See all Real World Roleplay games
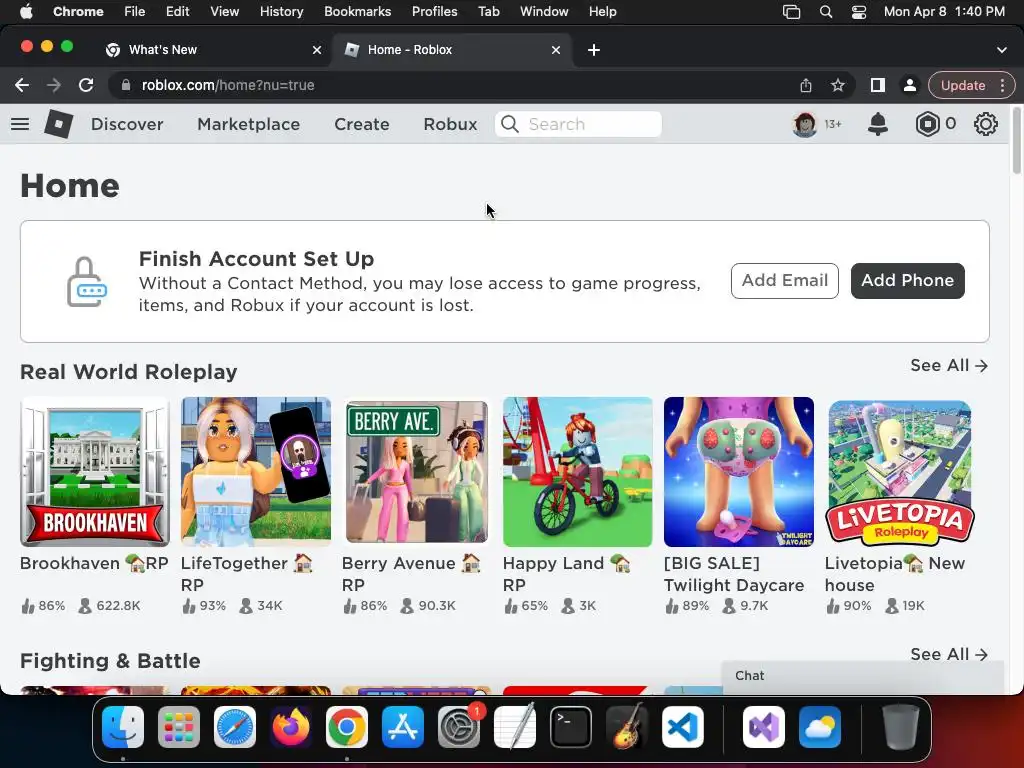The image size is (1024, 768). pos(949,366)
